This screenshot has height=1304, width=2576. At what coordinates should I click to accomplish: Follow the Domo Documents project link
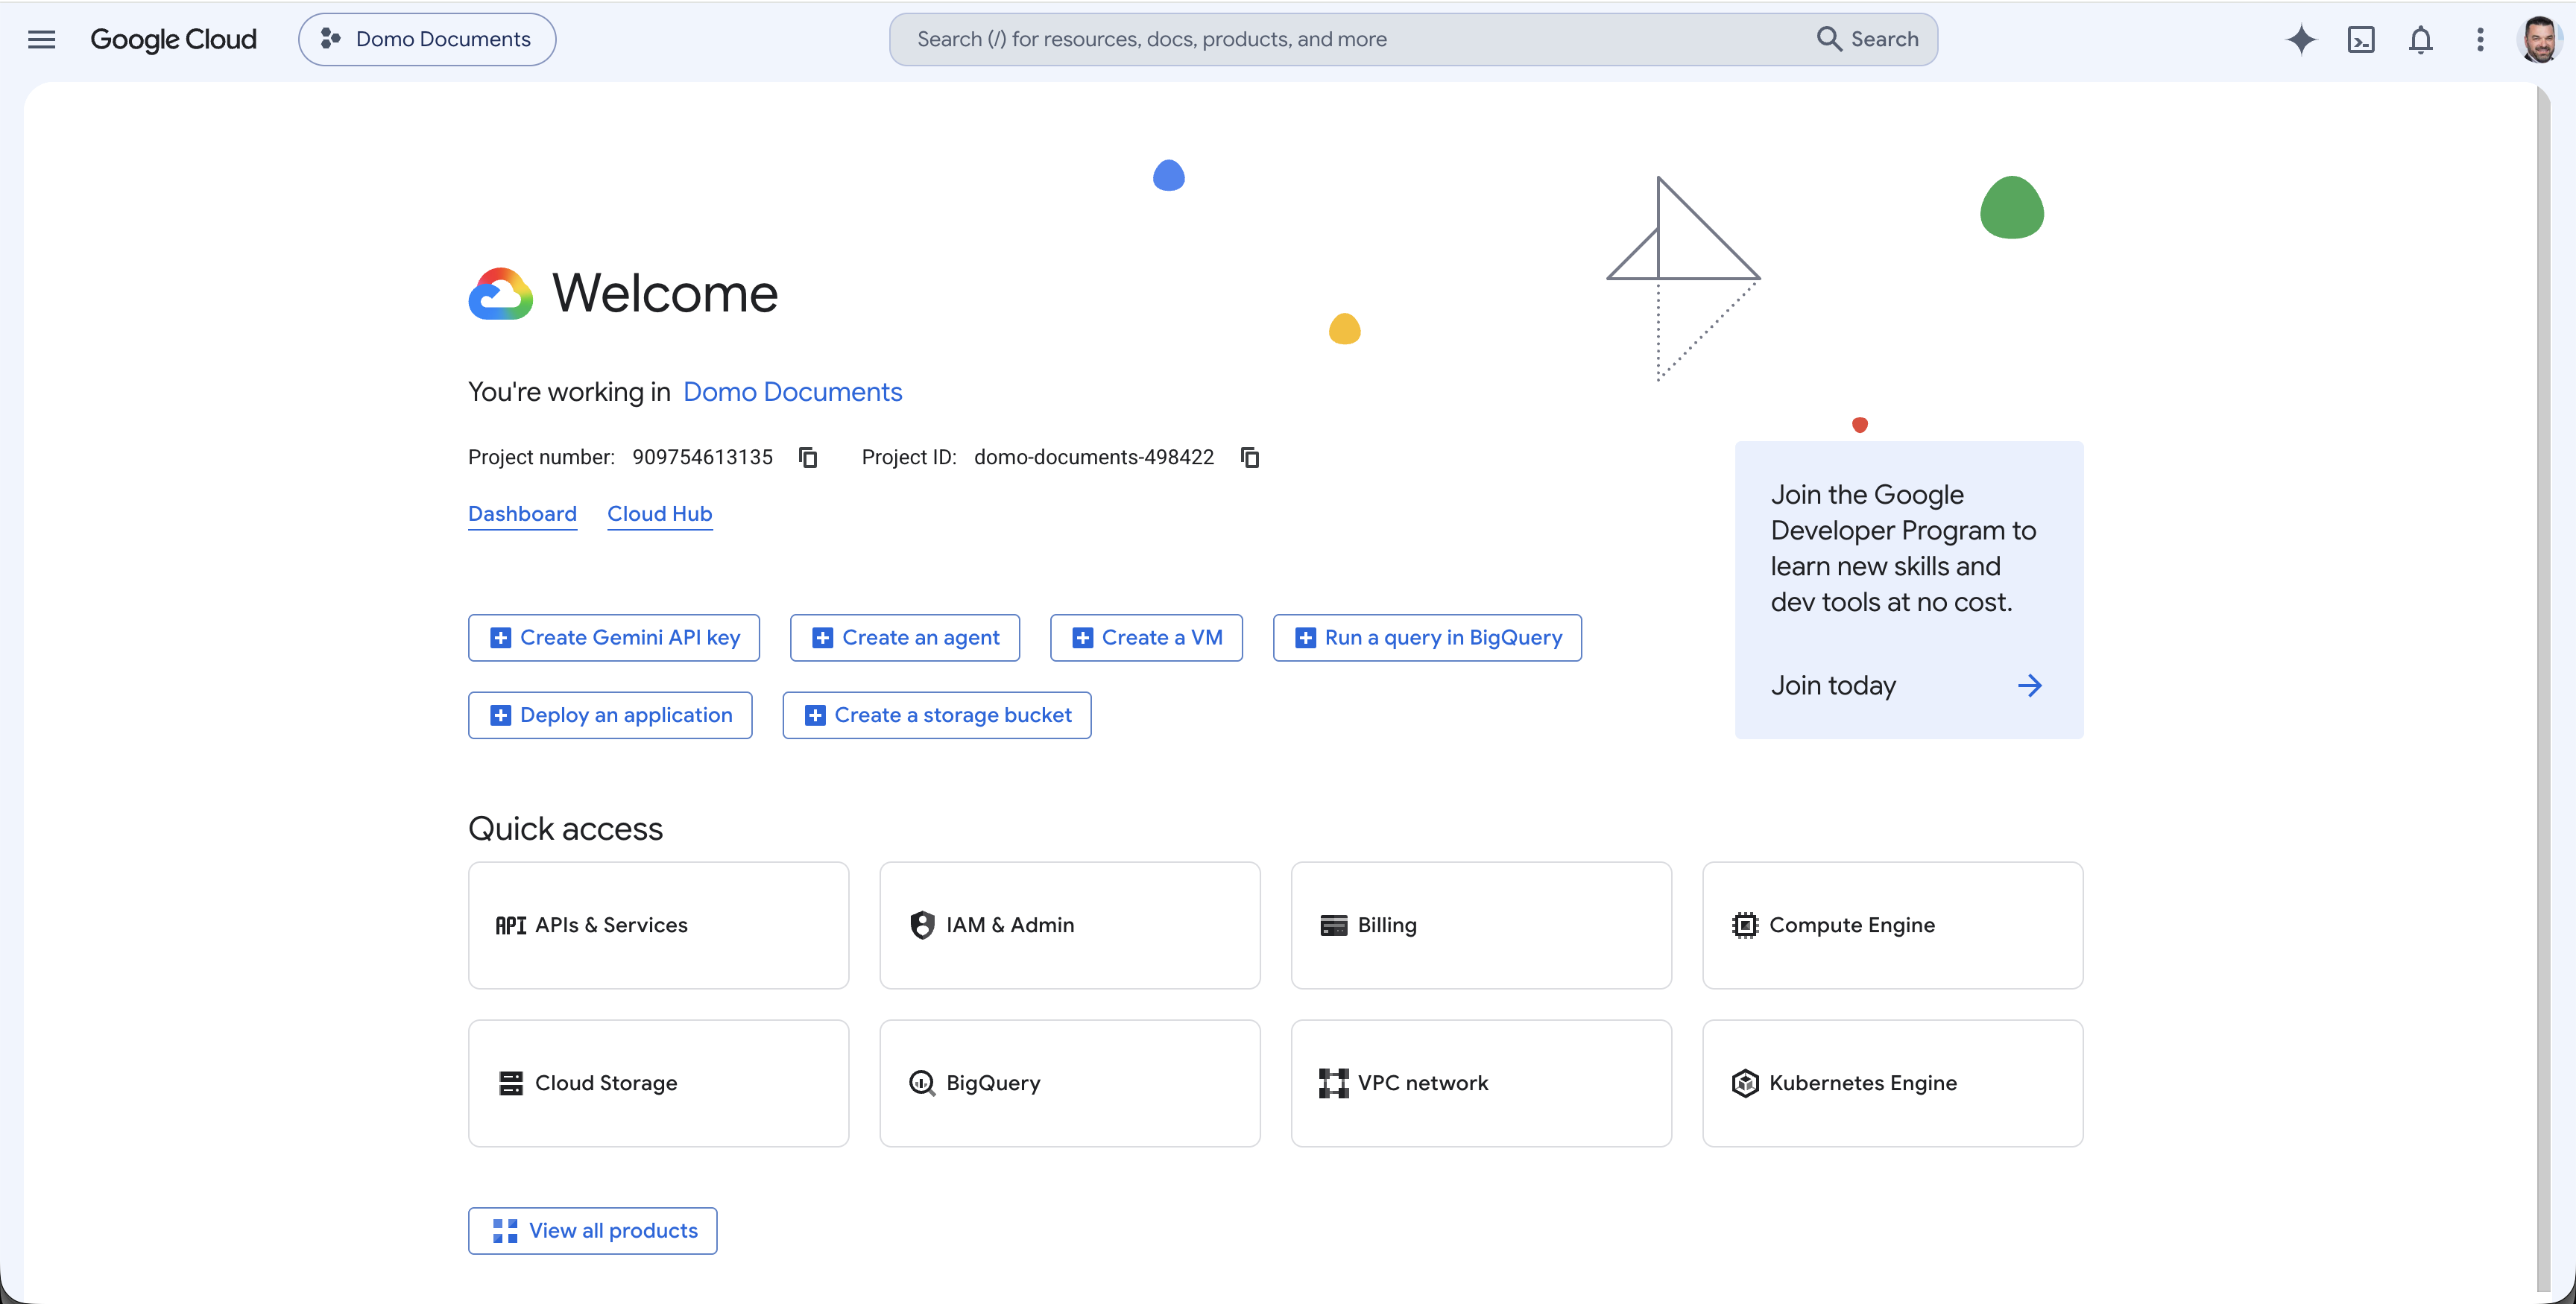click(792, 391)
